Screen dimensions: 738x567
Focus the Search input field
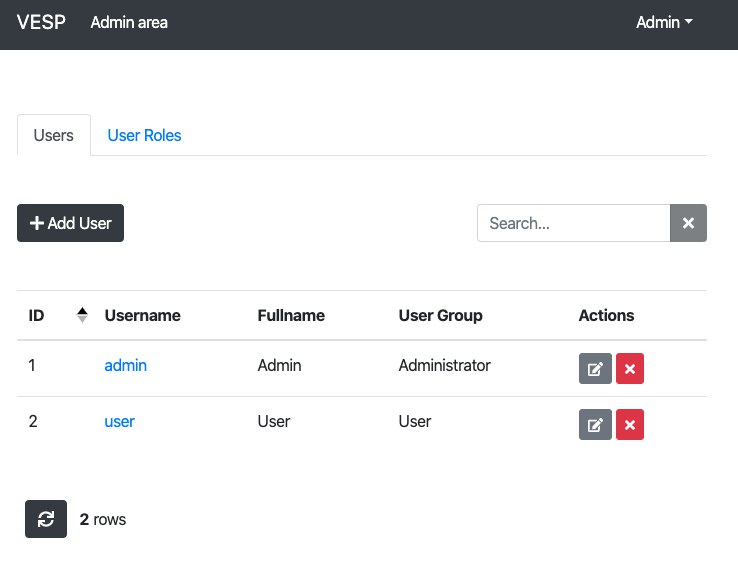point(573,223)
